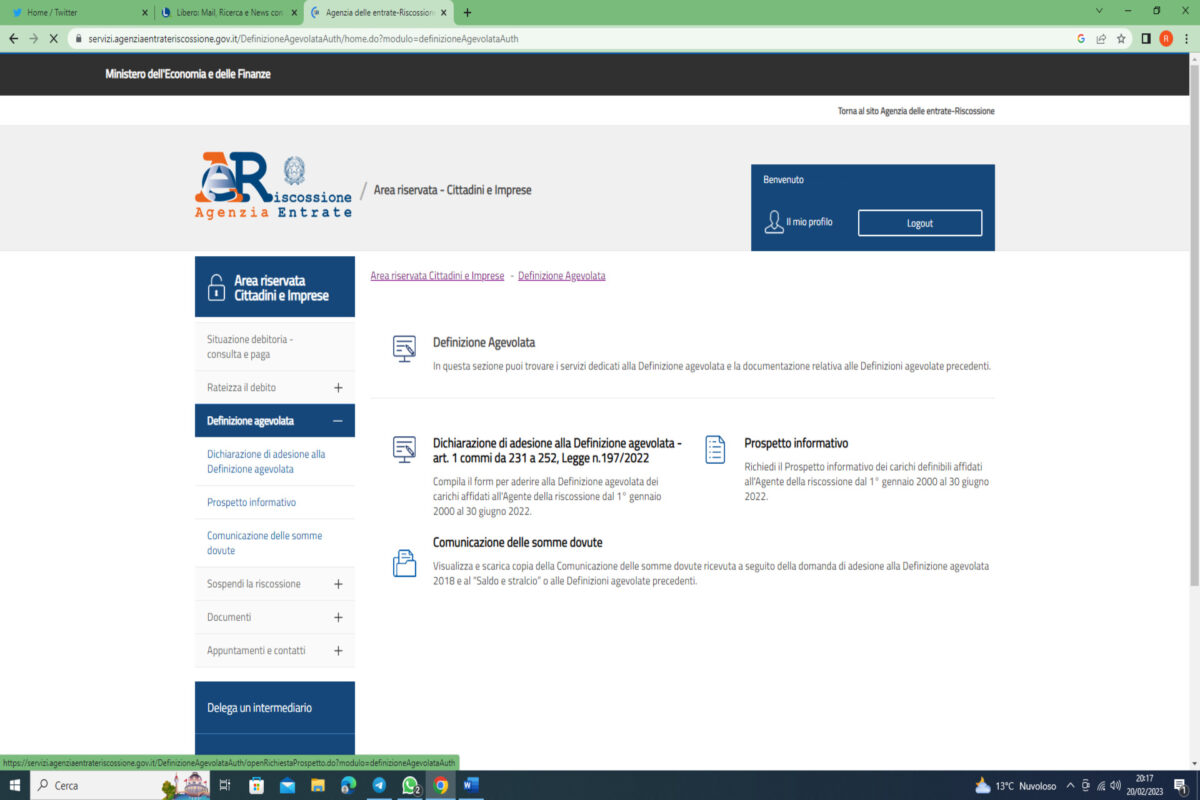Expand the Sospendi la riscossione section

point(338,584)
